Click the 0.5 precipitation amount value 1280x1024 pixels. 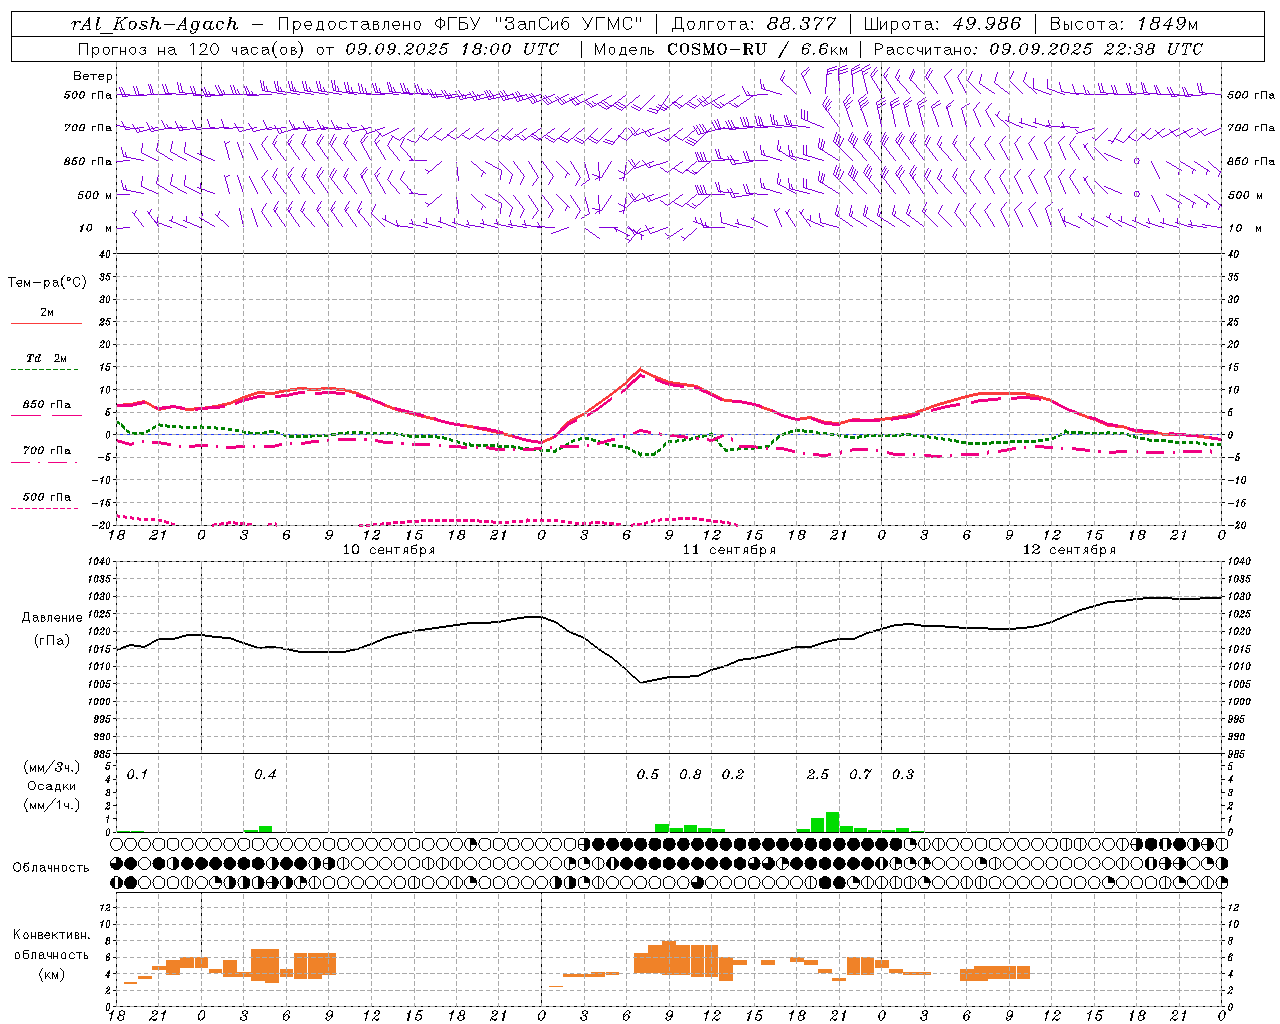click(x=648, y=775)
